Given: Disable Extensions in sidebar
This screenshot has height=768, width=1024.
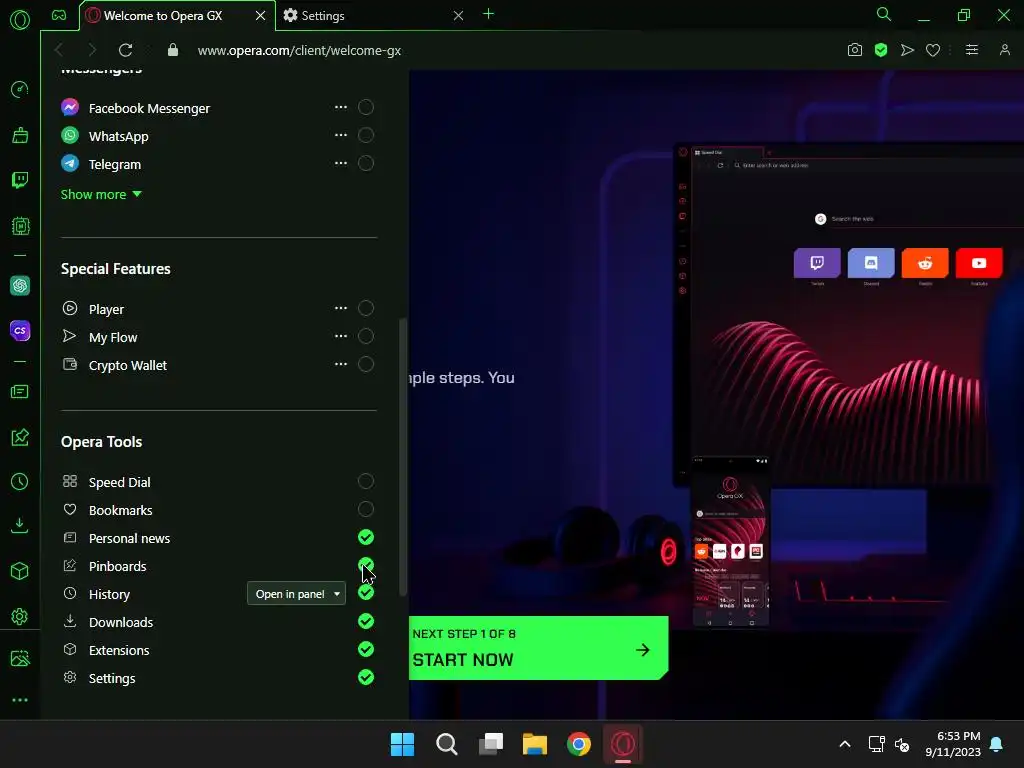Looking at the screenshot, I should tap(366, 649).
